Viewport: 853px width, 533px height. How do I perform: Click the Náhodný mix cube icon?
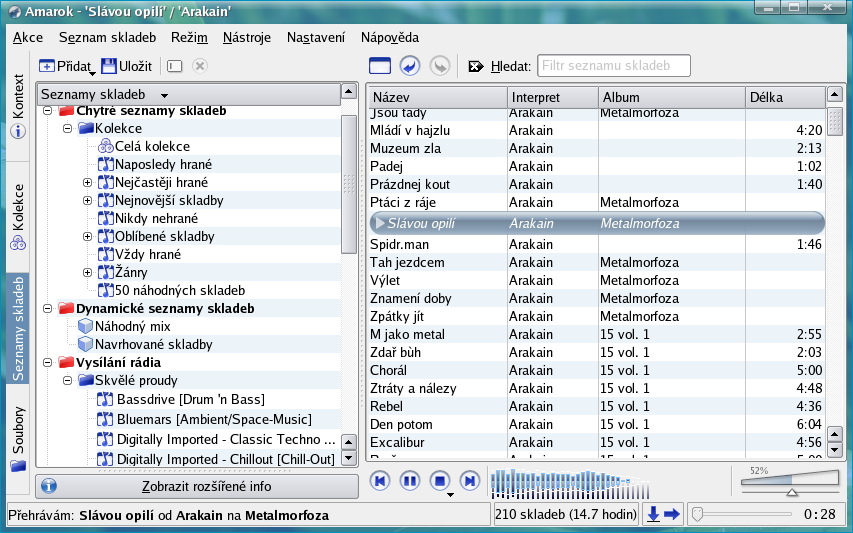point(85,326)
